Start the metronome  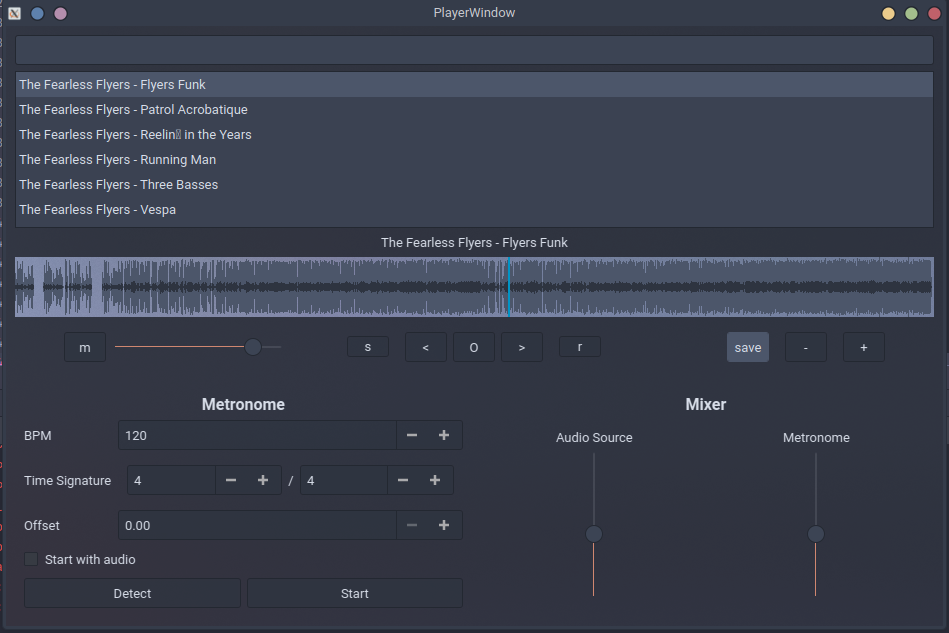pyautogui.click(x=355, y=594)
